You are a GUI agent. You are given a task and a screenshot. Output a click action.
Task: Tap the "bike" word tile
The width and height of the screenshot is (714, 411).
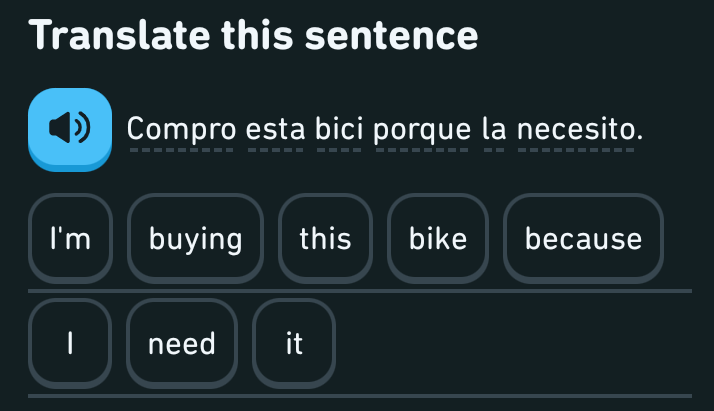438,239
